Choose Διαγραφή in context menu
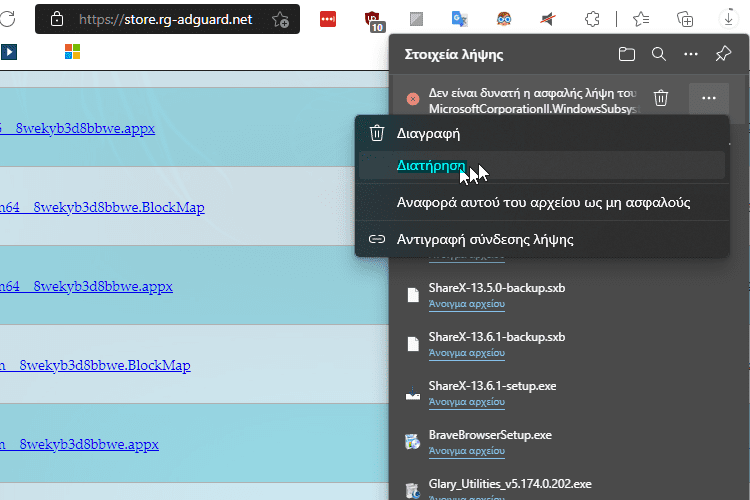Screen dimensions: 750x500 click(428, 133)
